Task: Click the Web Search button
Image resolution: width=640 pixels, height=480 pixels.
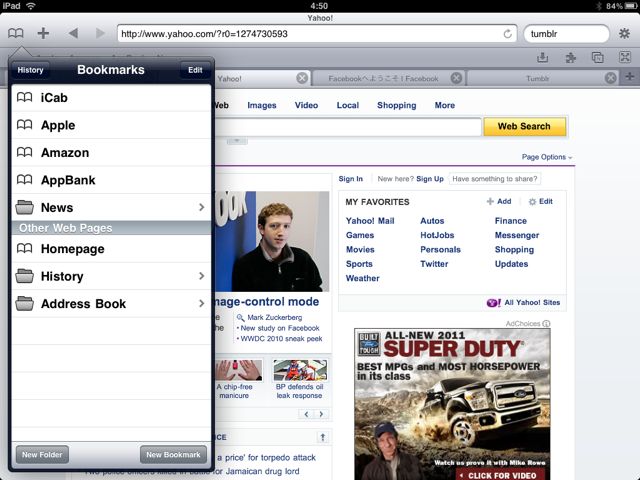Action: (x=524, y=126)
